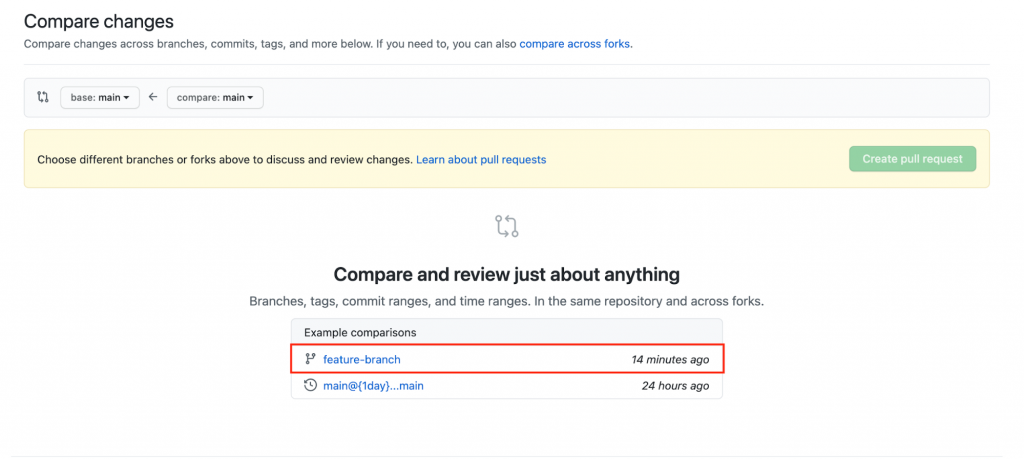Click the compare icon left of base selector
Viewport: 1024px width, 459px height.
(42, 97)
